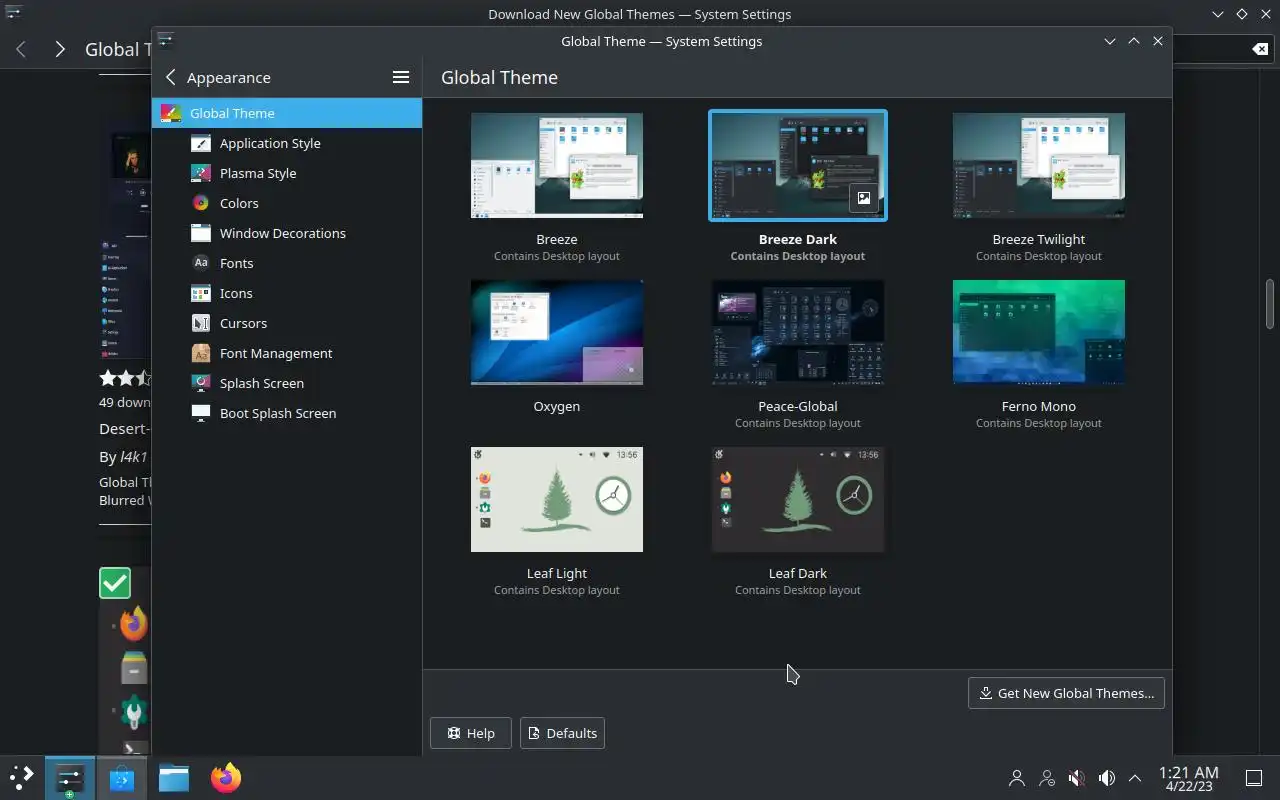Select the Leaf Dark theme thumbnail
This screenshot has width=1280, height=800.
coord(798,499)
